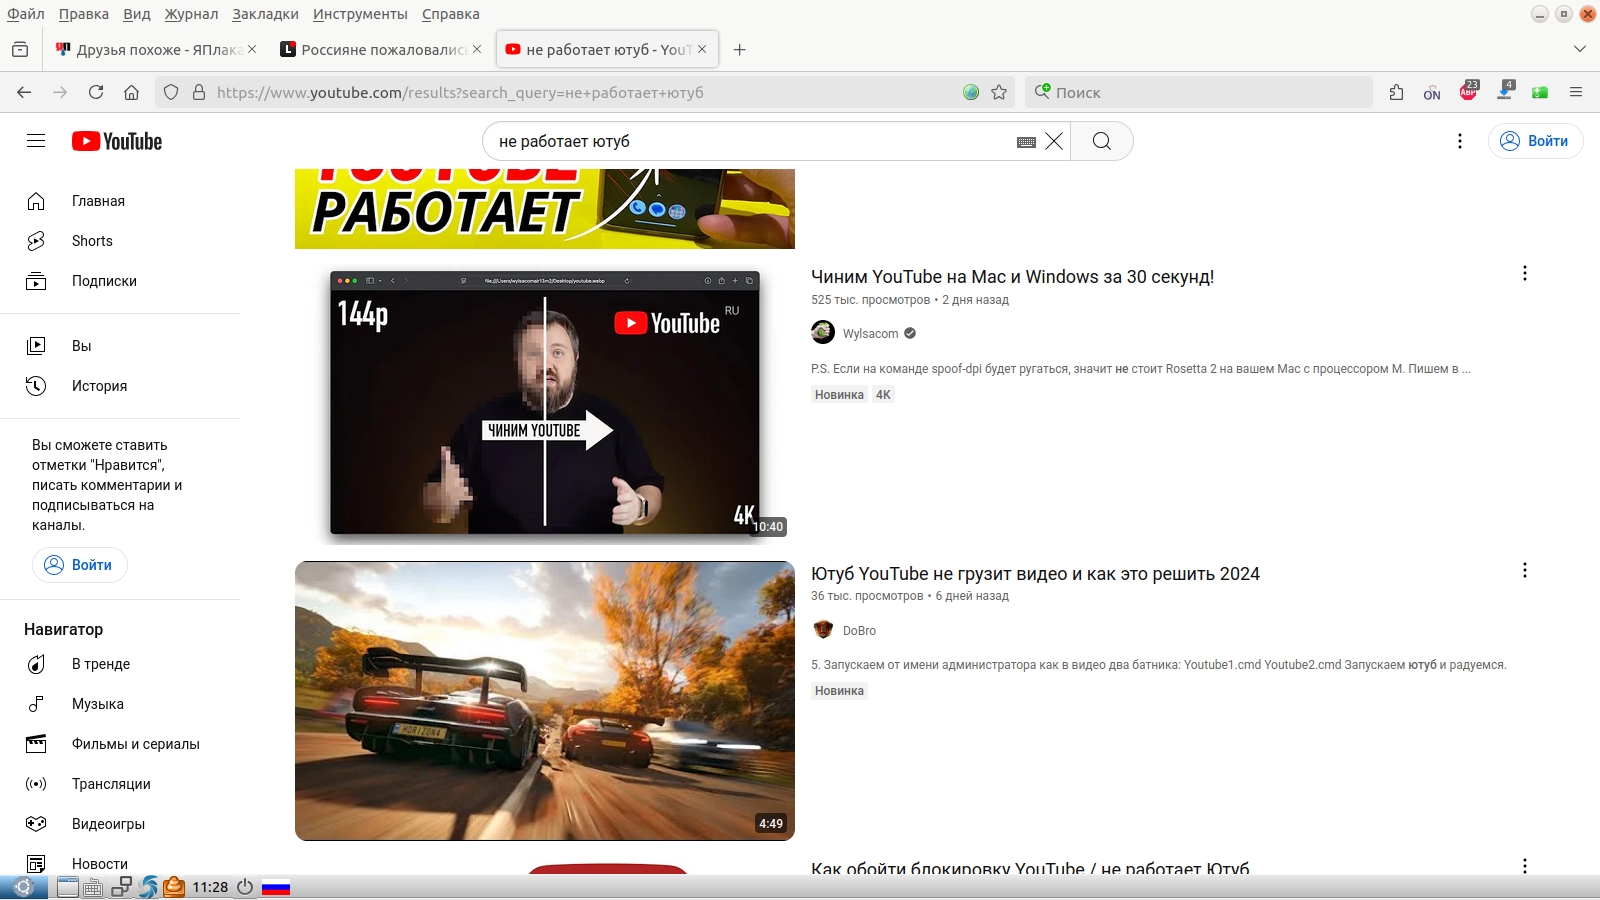Viewport: 1600px width, 900px height.
Task: Open the on-screen keyboard in search box
Action: tap(1026, 142)
